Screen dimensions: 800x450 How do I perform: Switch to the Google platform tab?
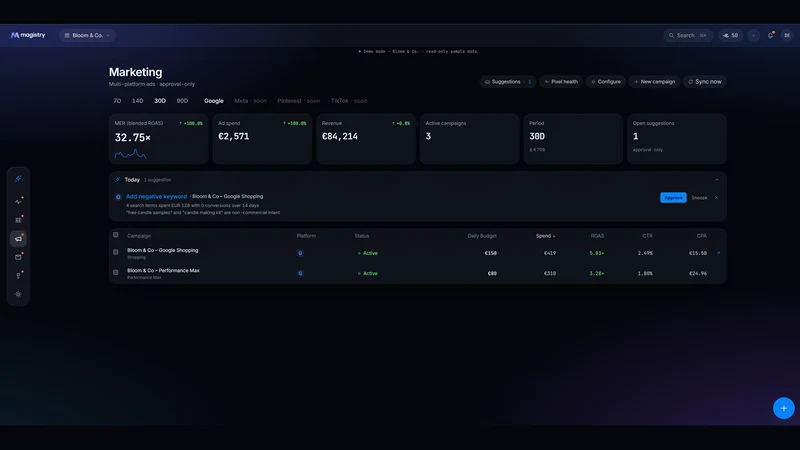(214, 101)
